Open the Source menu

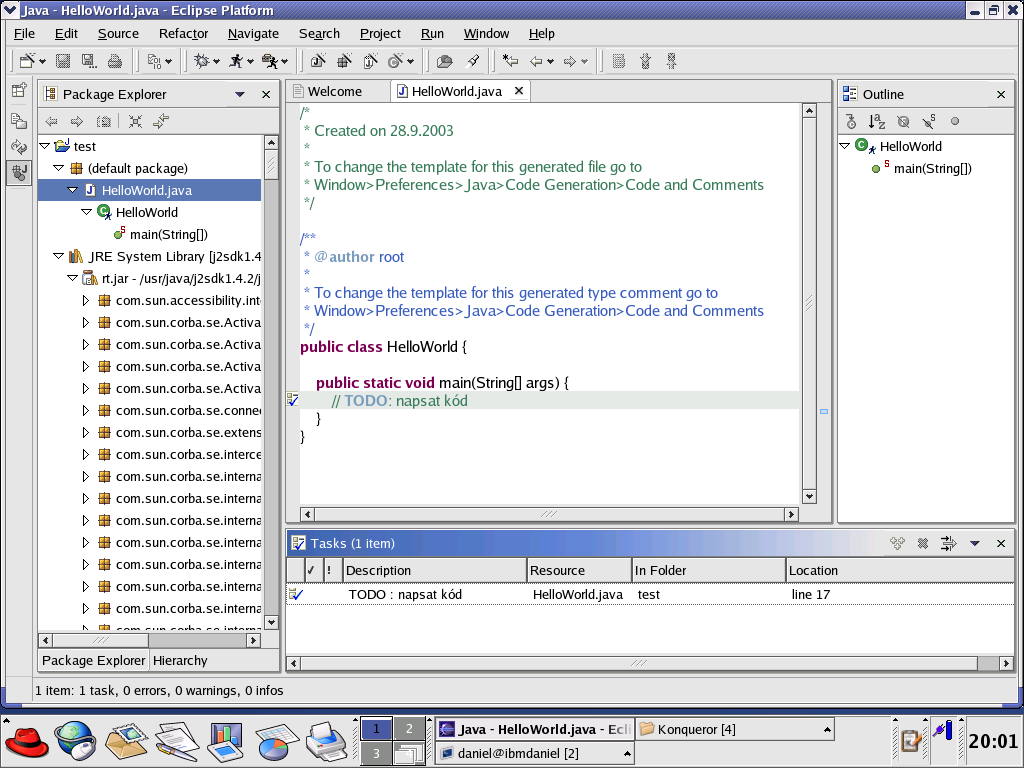pos(118,33)
